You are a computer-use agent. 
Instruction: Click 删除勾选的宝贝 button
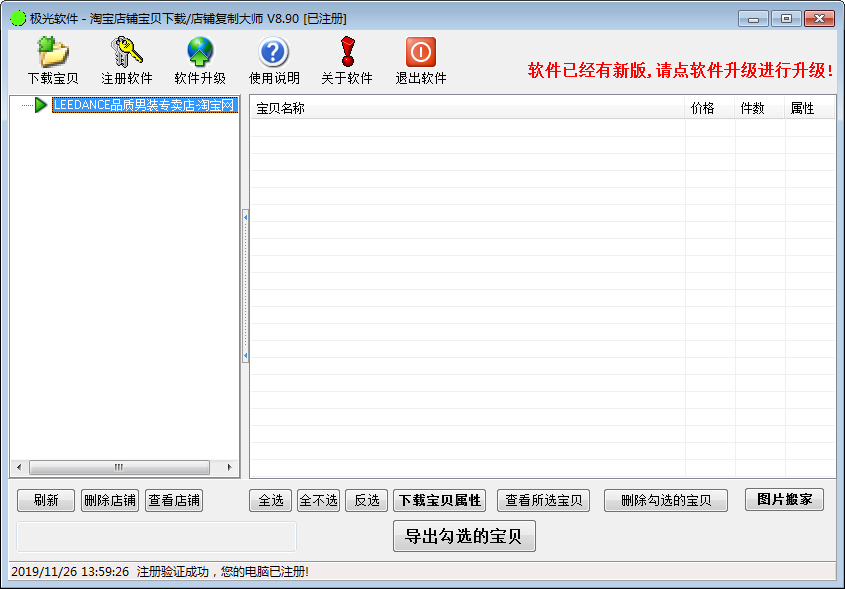pos(666,501)
